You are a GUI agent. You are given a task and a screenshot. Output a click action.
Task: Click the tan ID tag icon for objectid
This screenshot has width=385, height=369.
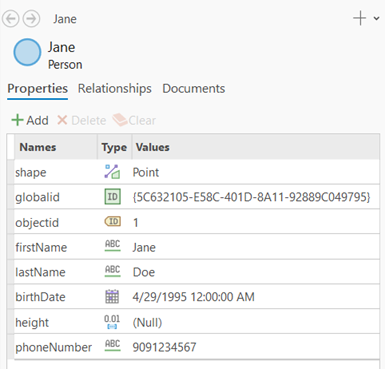pos(113,222)
